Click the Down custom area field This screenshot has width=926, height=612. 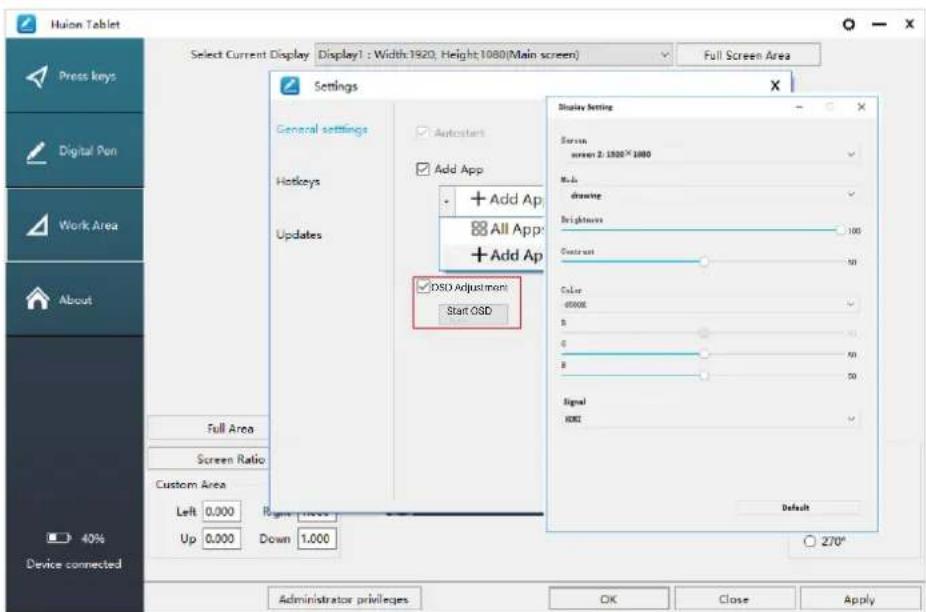(x=317, y=539)
